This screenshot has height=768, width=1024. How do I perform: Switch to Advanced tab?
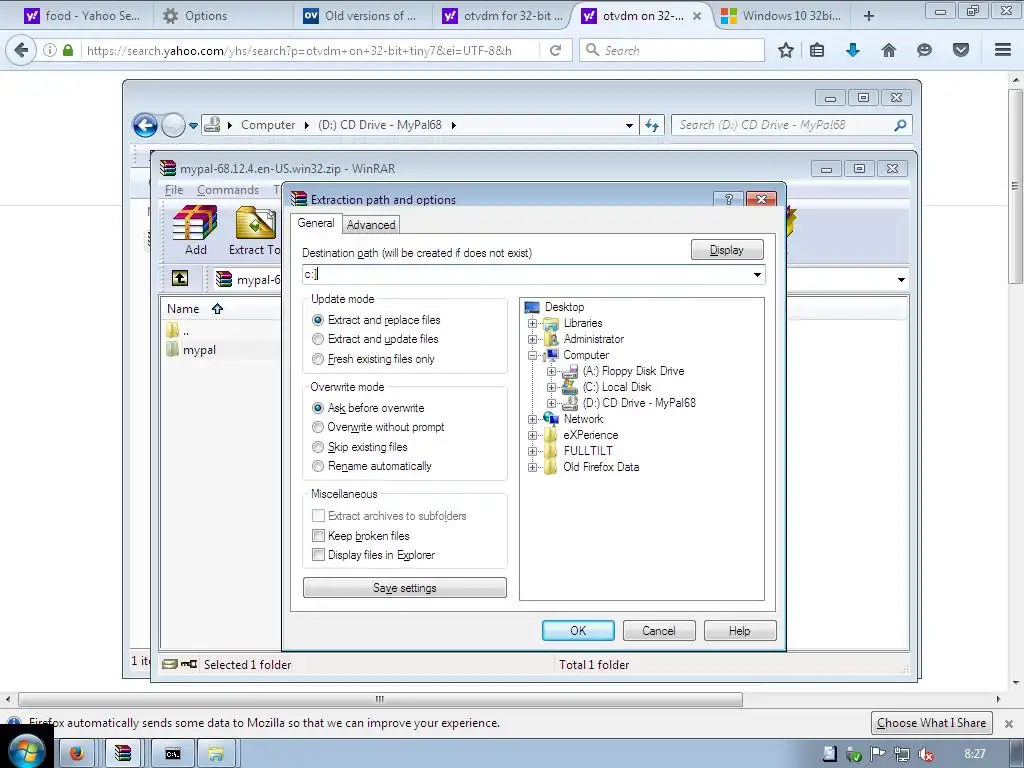[x=371, y=225]
